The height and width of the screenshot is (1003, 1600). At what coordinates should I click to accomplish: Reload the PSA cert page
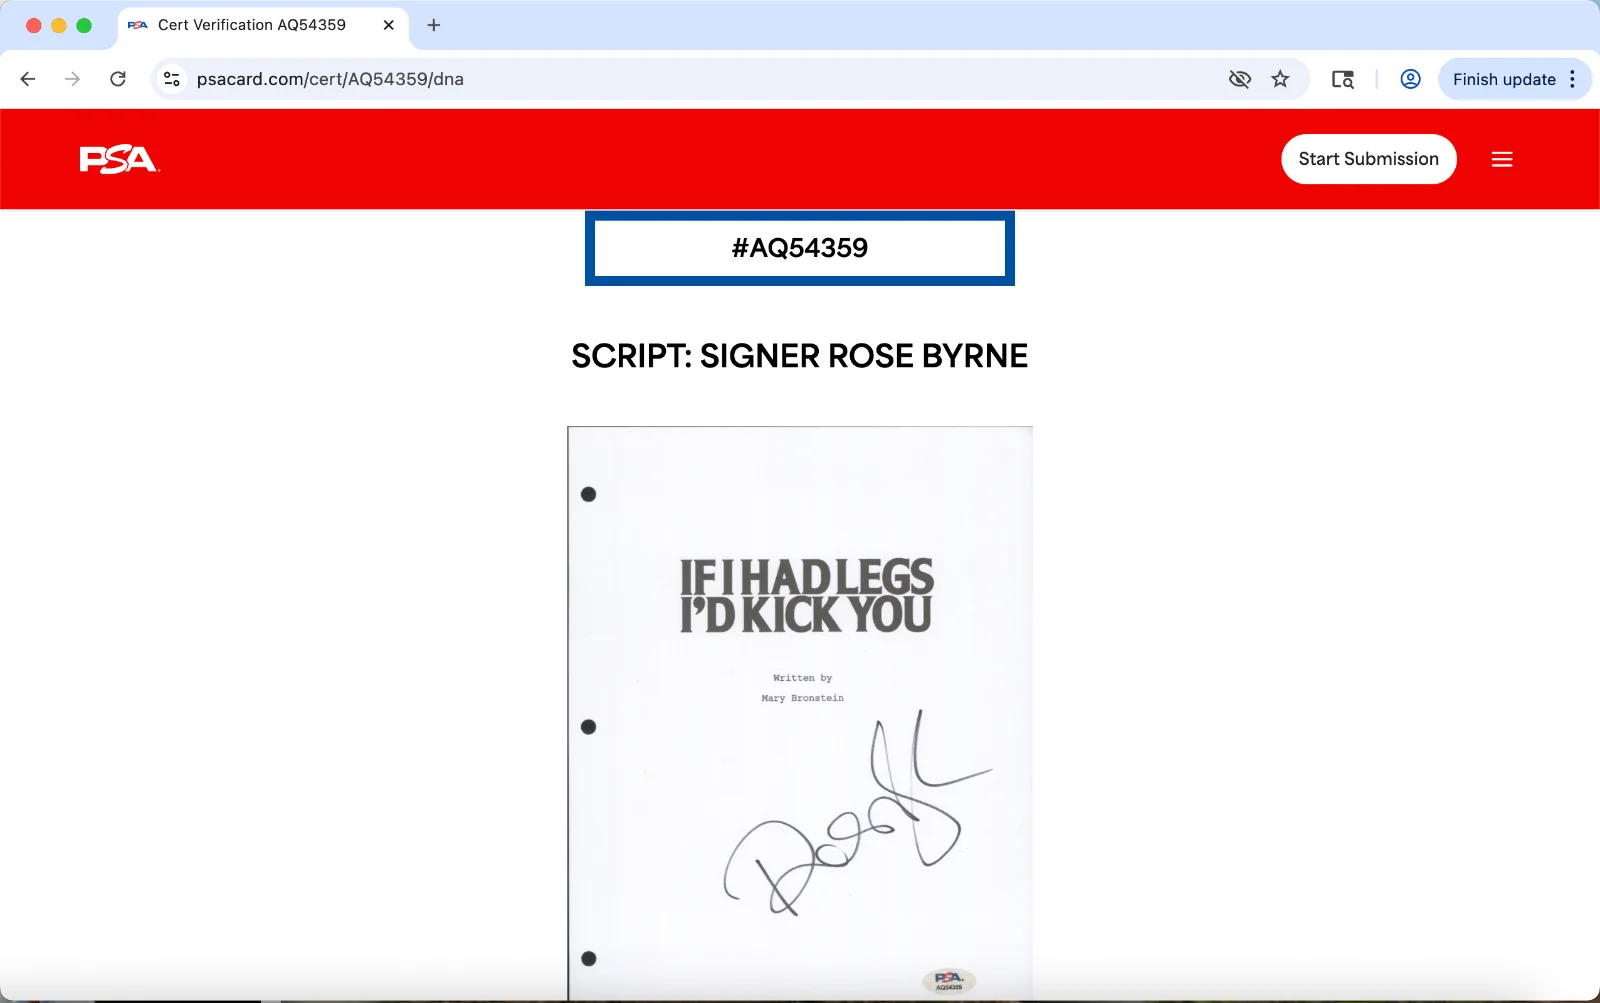(118, 79)
